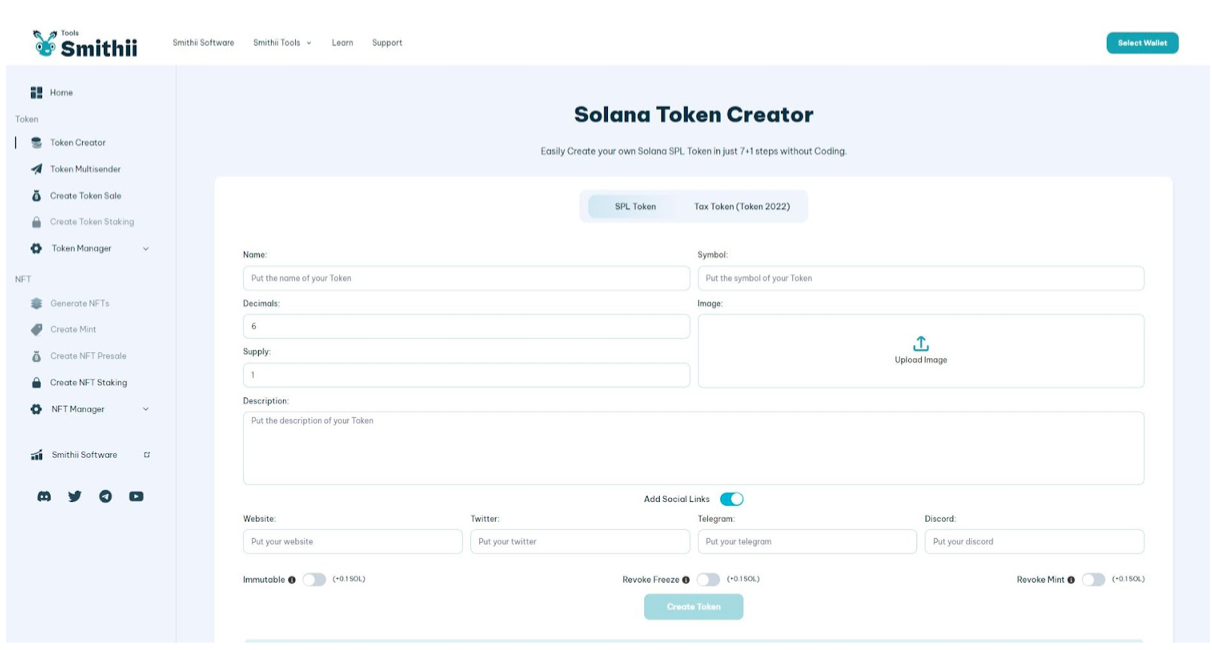Click the Create Token Staking lock icon

click(x=36, y=222)
